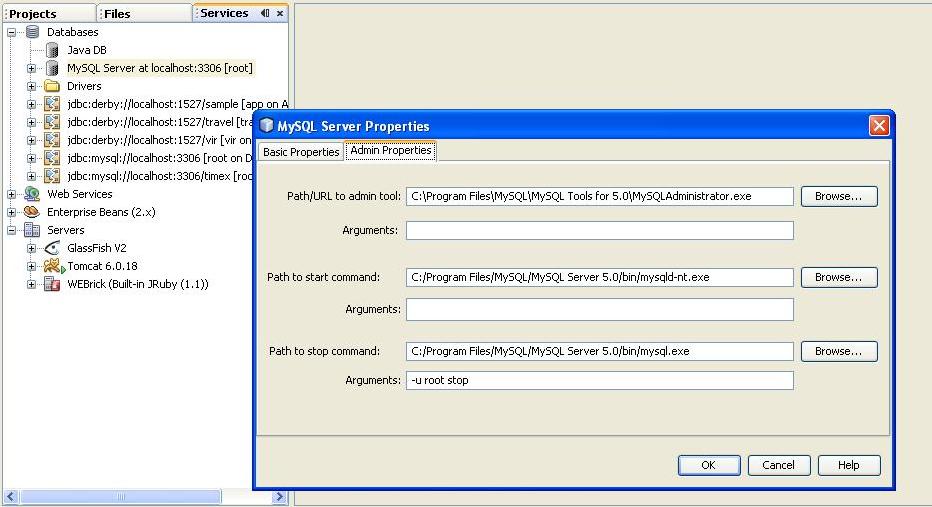932x507 pixels.
Task: Cancel the MySQL Server Properties dialog
Action: tap(779, 465)
